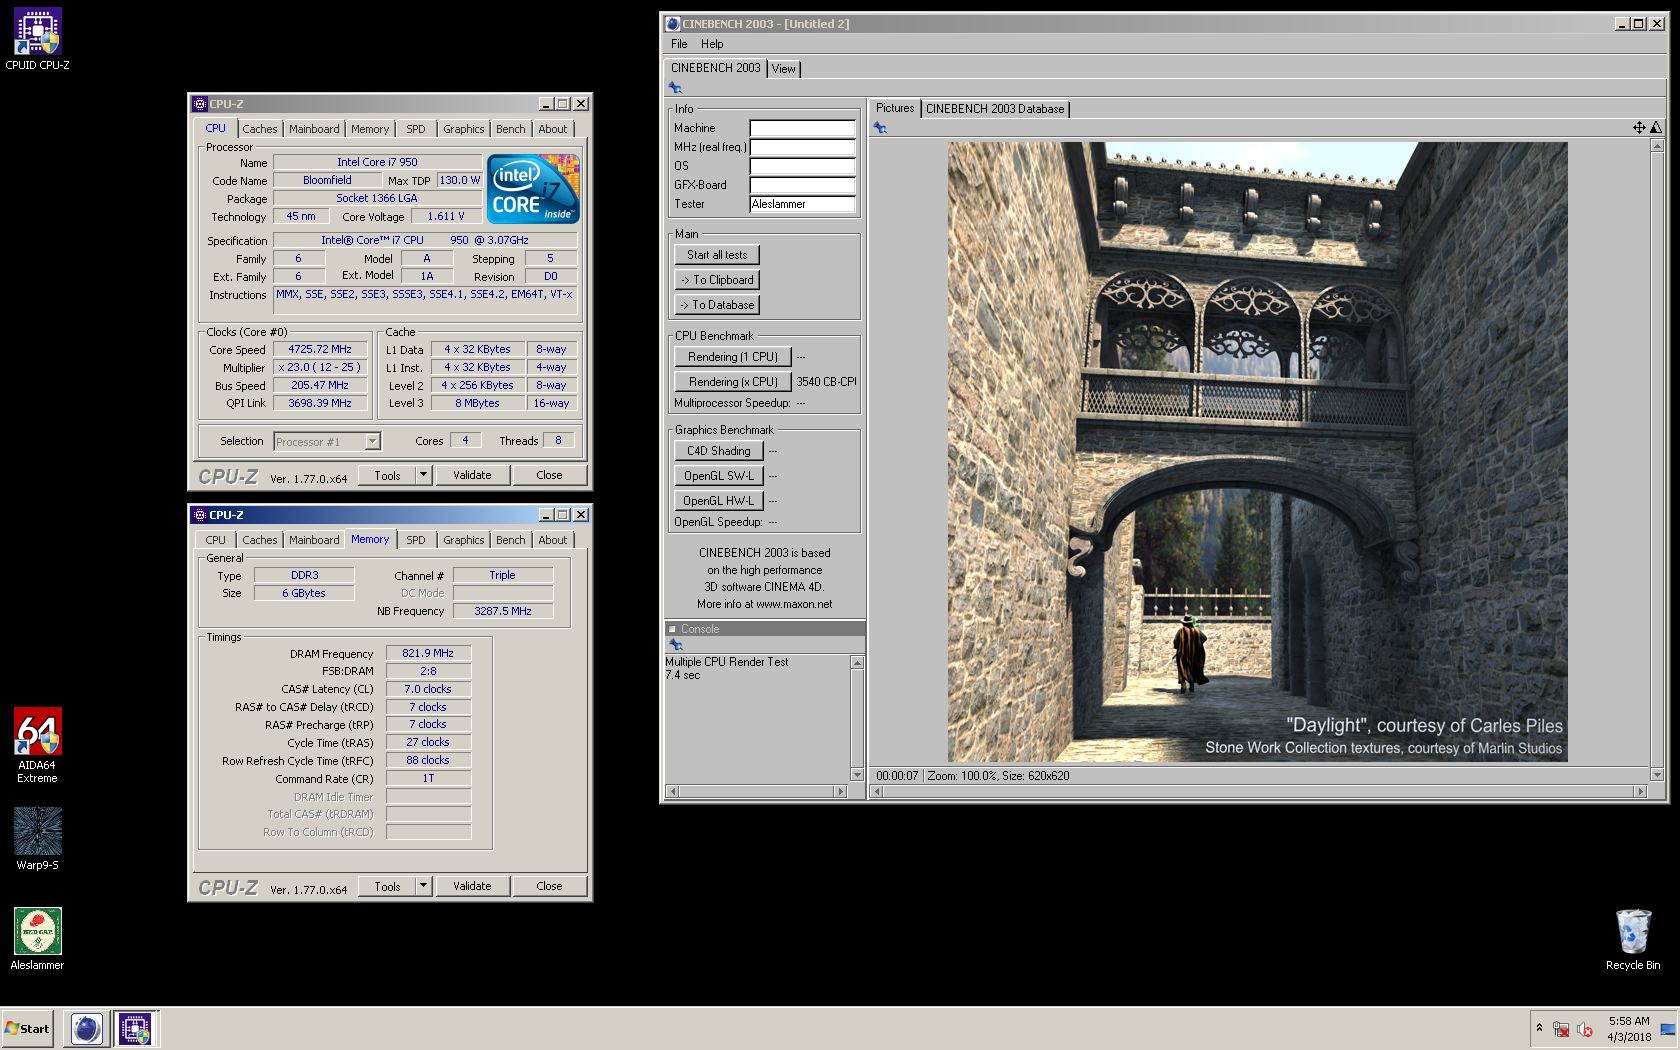This screenshot has width=1680, height=1050.
Task: Click the Intel Core i7 logo
Action: pos(533,189)
